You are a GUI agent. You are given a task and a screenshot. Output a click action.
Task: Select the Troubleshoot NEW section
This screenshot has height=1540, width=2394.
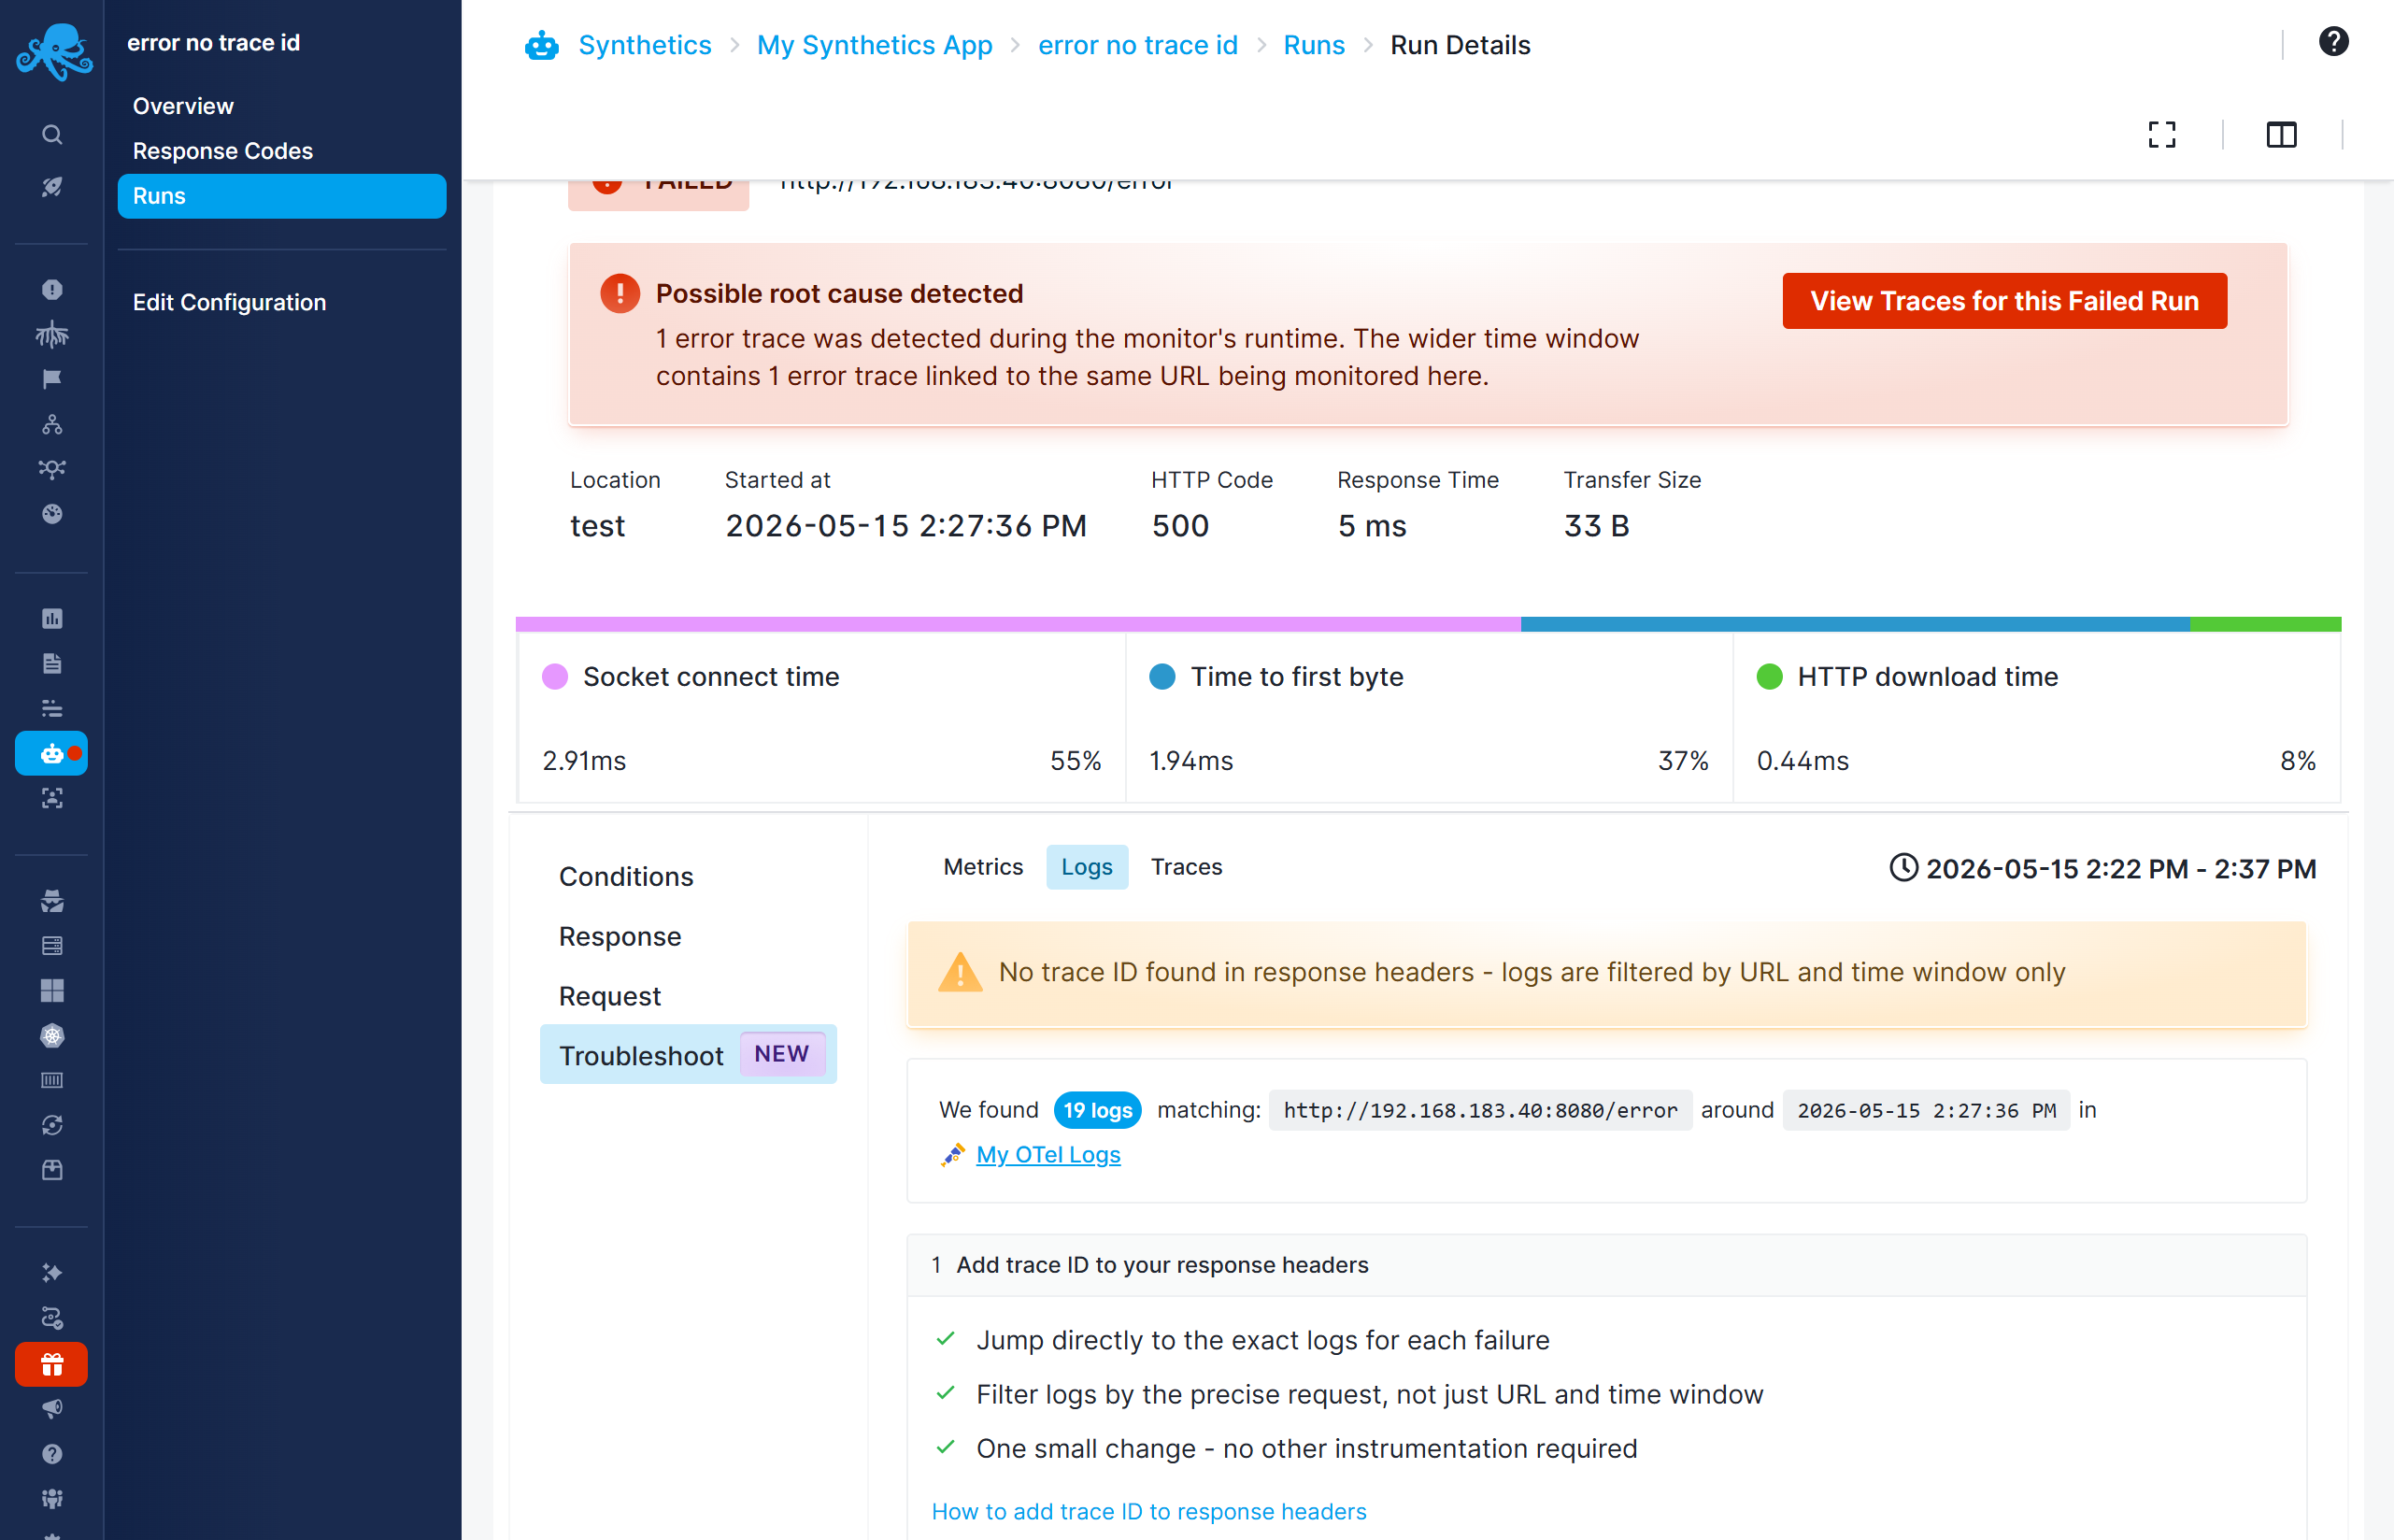[x=688, y=1055]
